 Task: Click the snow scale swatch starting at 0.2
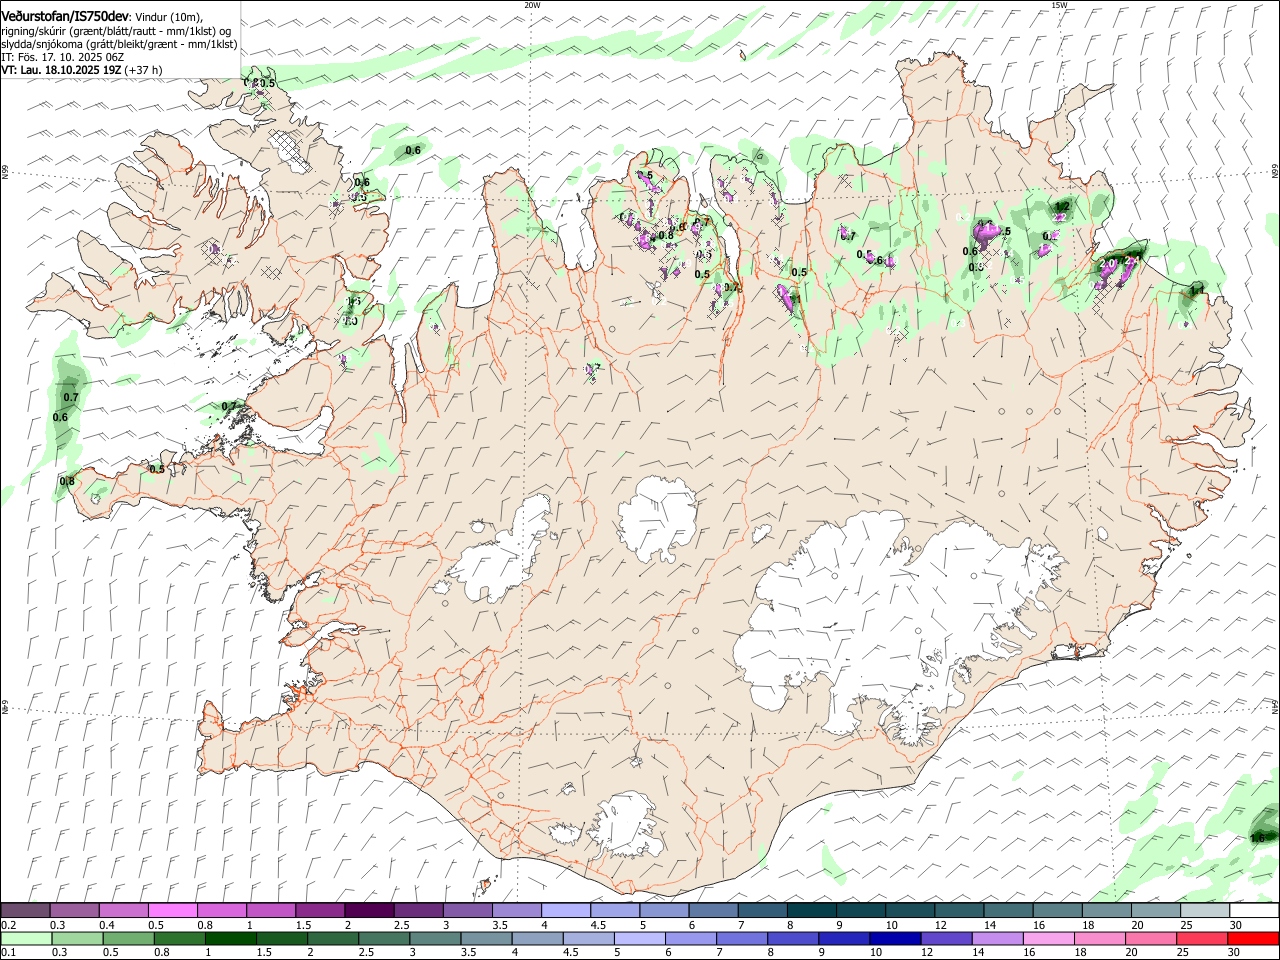point(26,911)
